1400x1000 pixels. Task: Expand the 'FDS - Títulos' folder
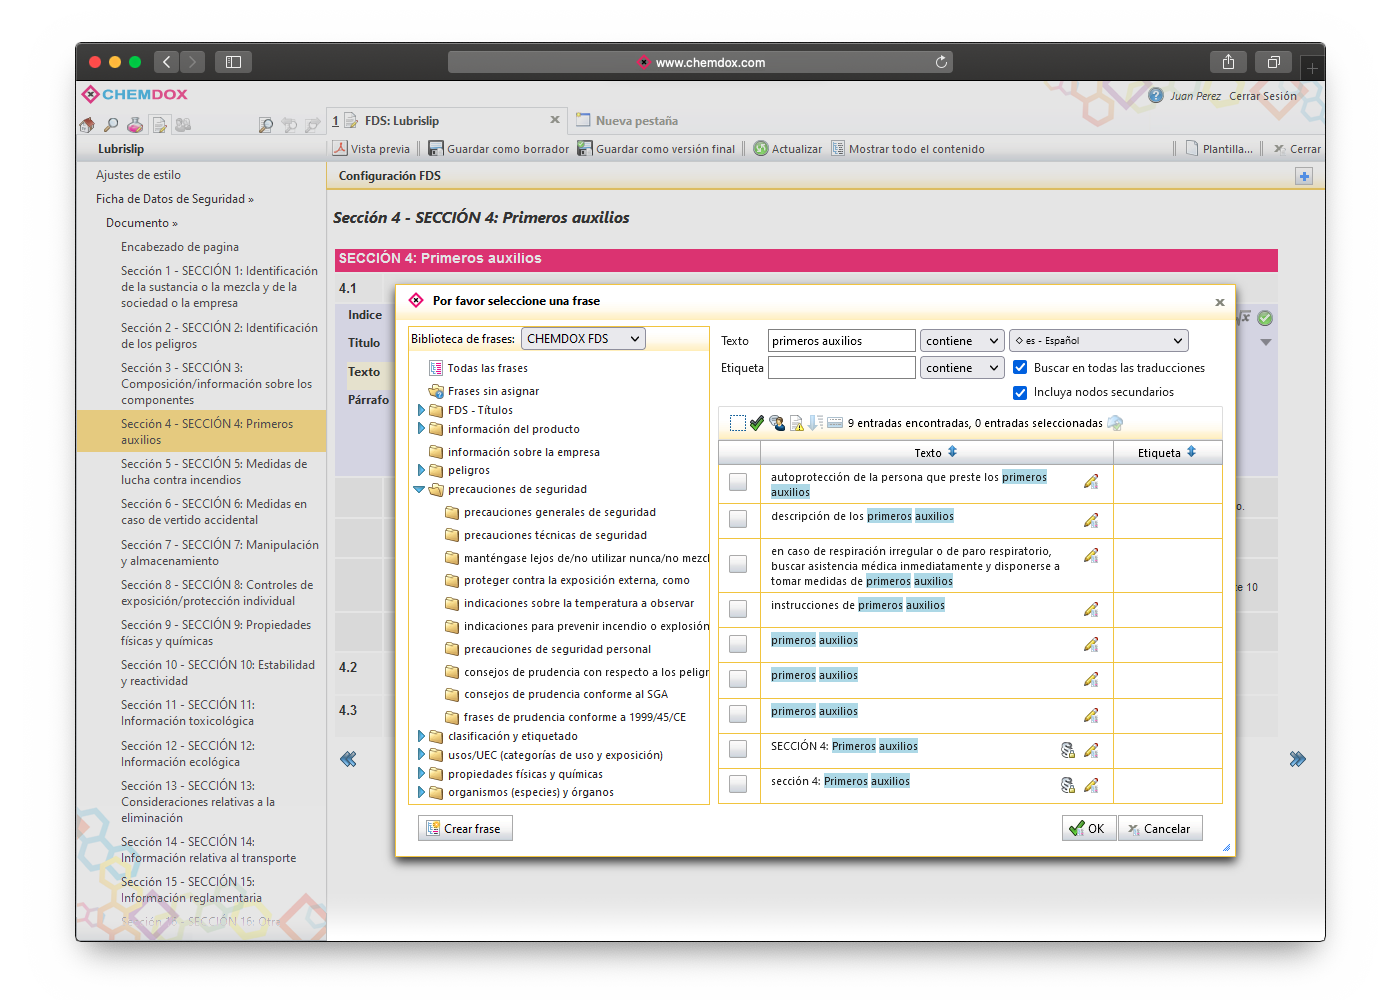point(421,410)
